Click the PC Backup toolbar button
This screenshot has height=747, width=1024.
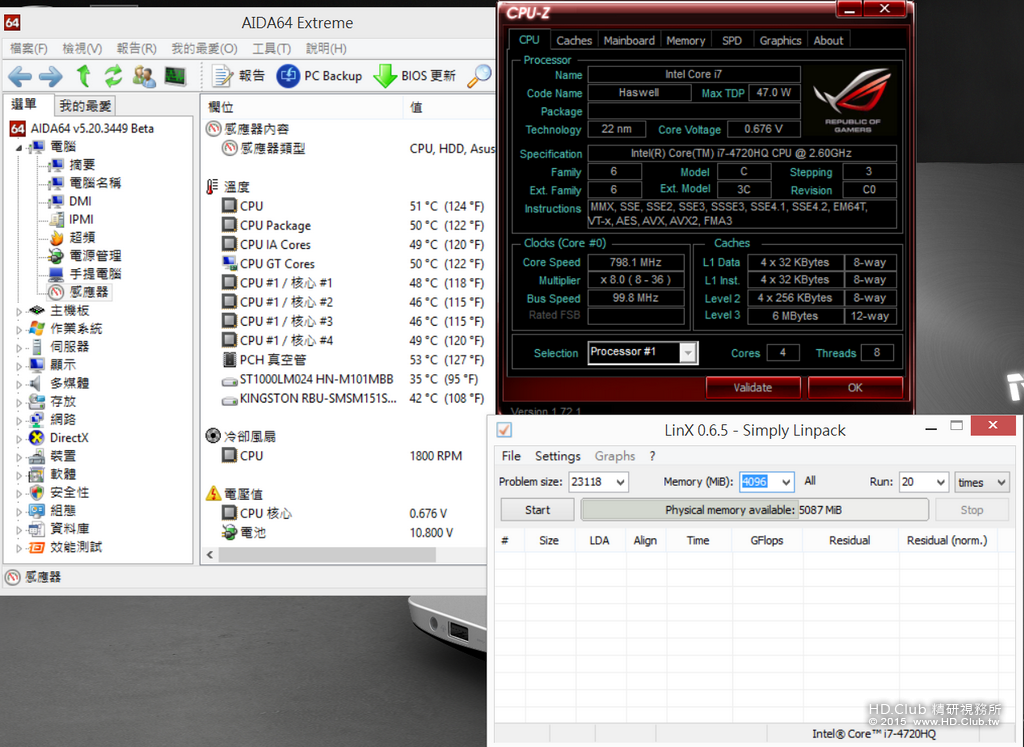319,76
